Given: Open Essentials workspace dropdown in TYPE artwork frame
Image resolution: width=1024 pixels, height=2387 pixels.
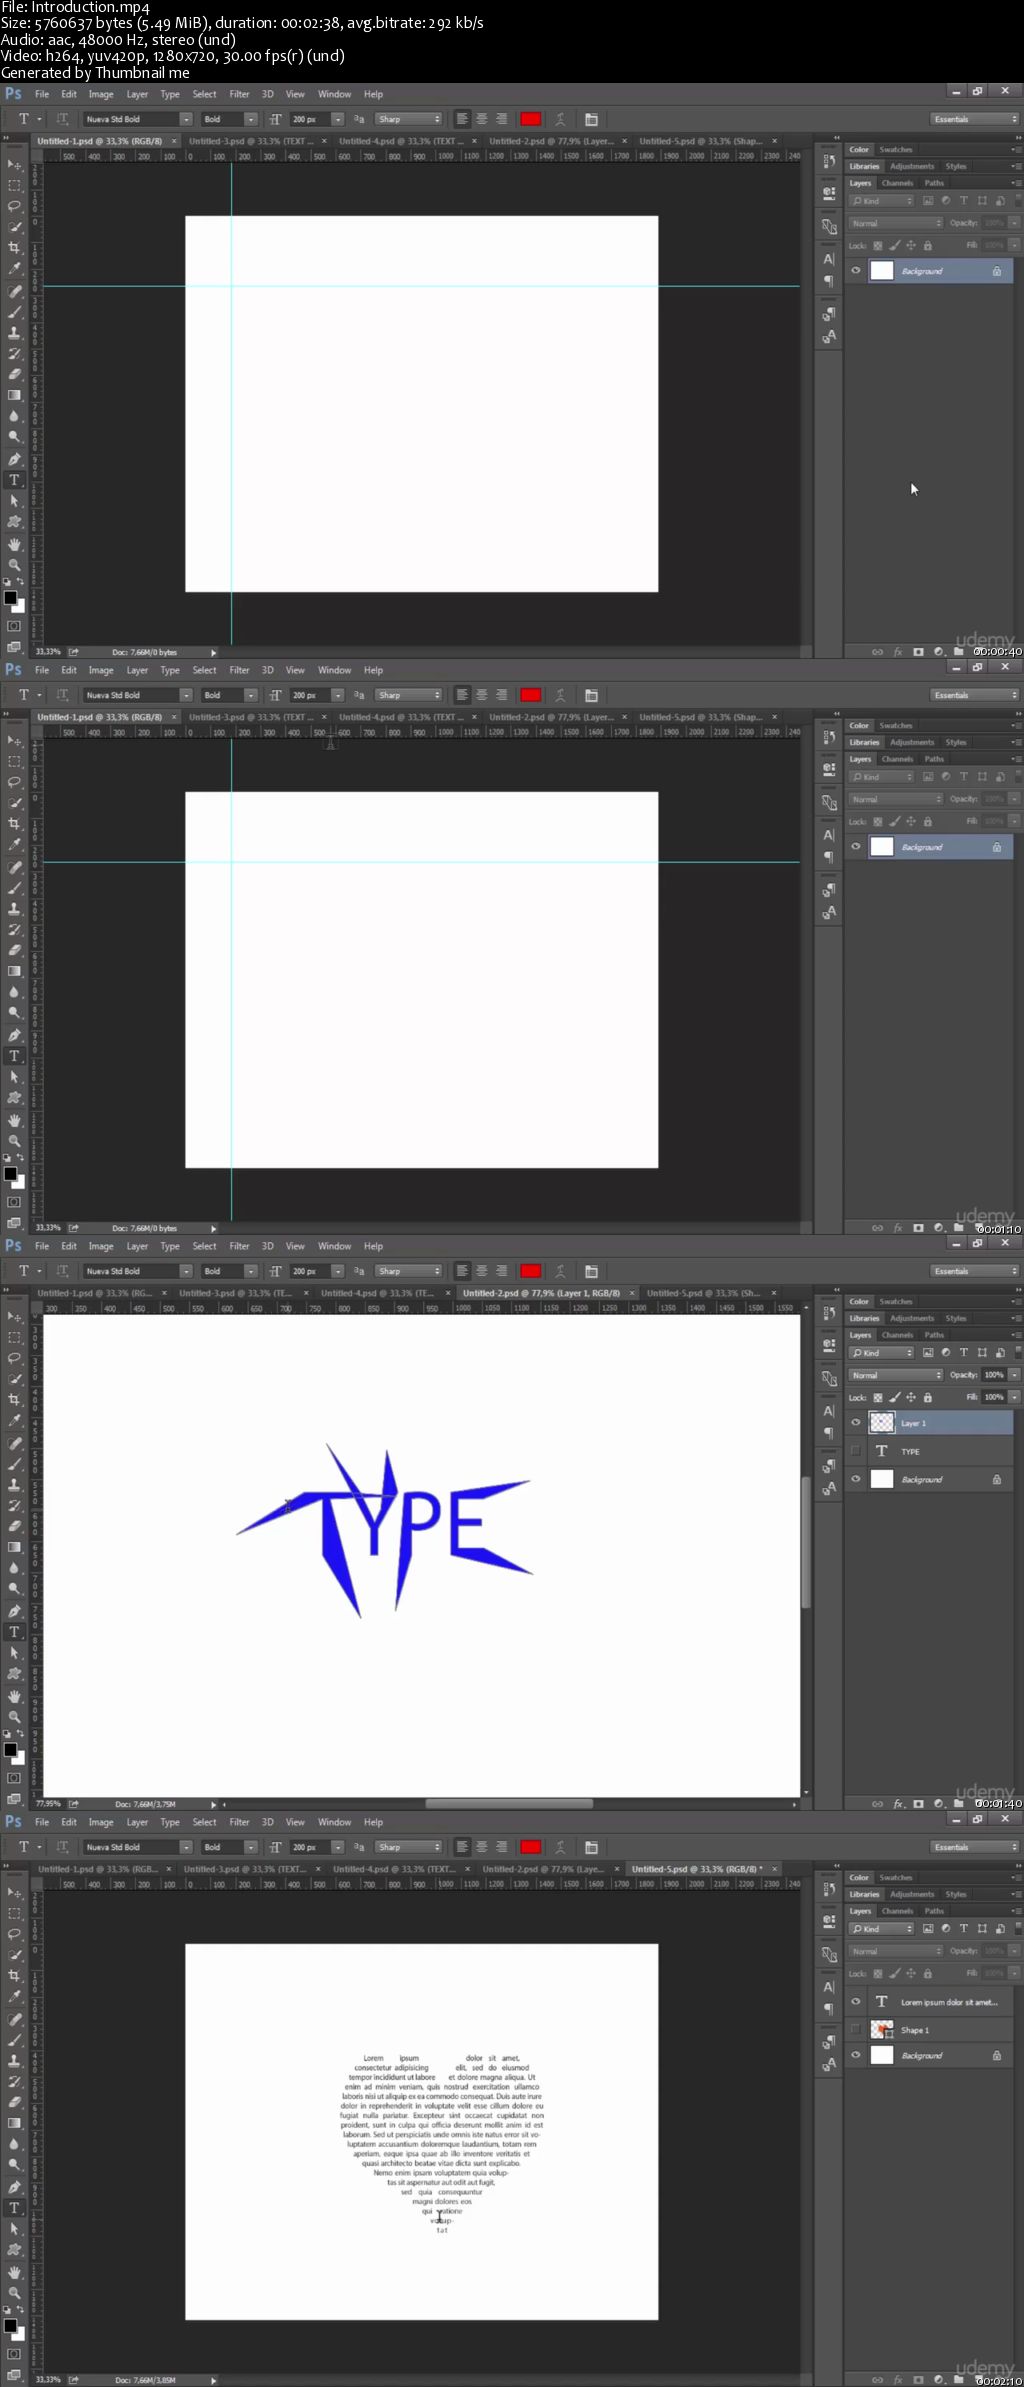Looking at the screenshot, I should point(973,1271).
